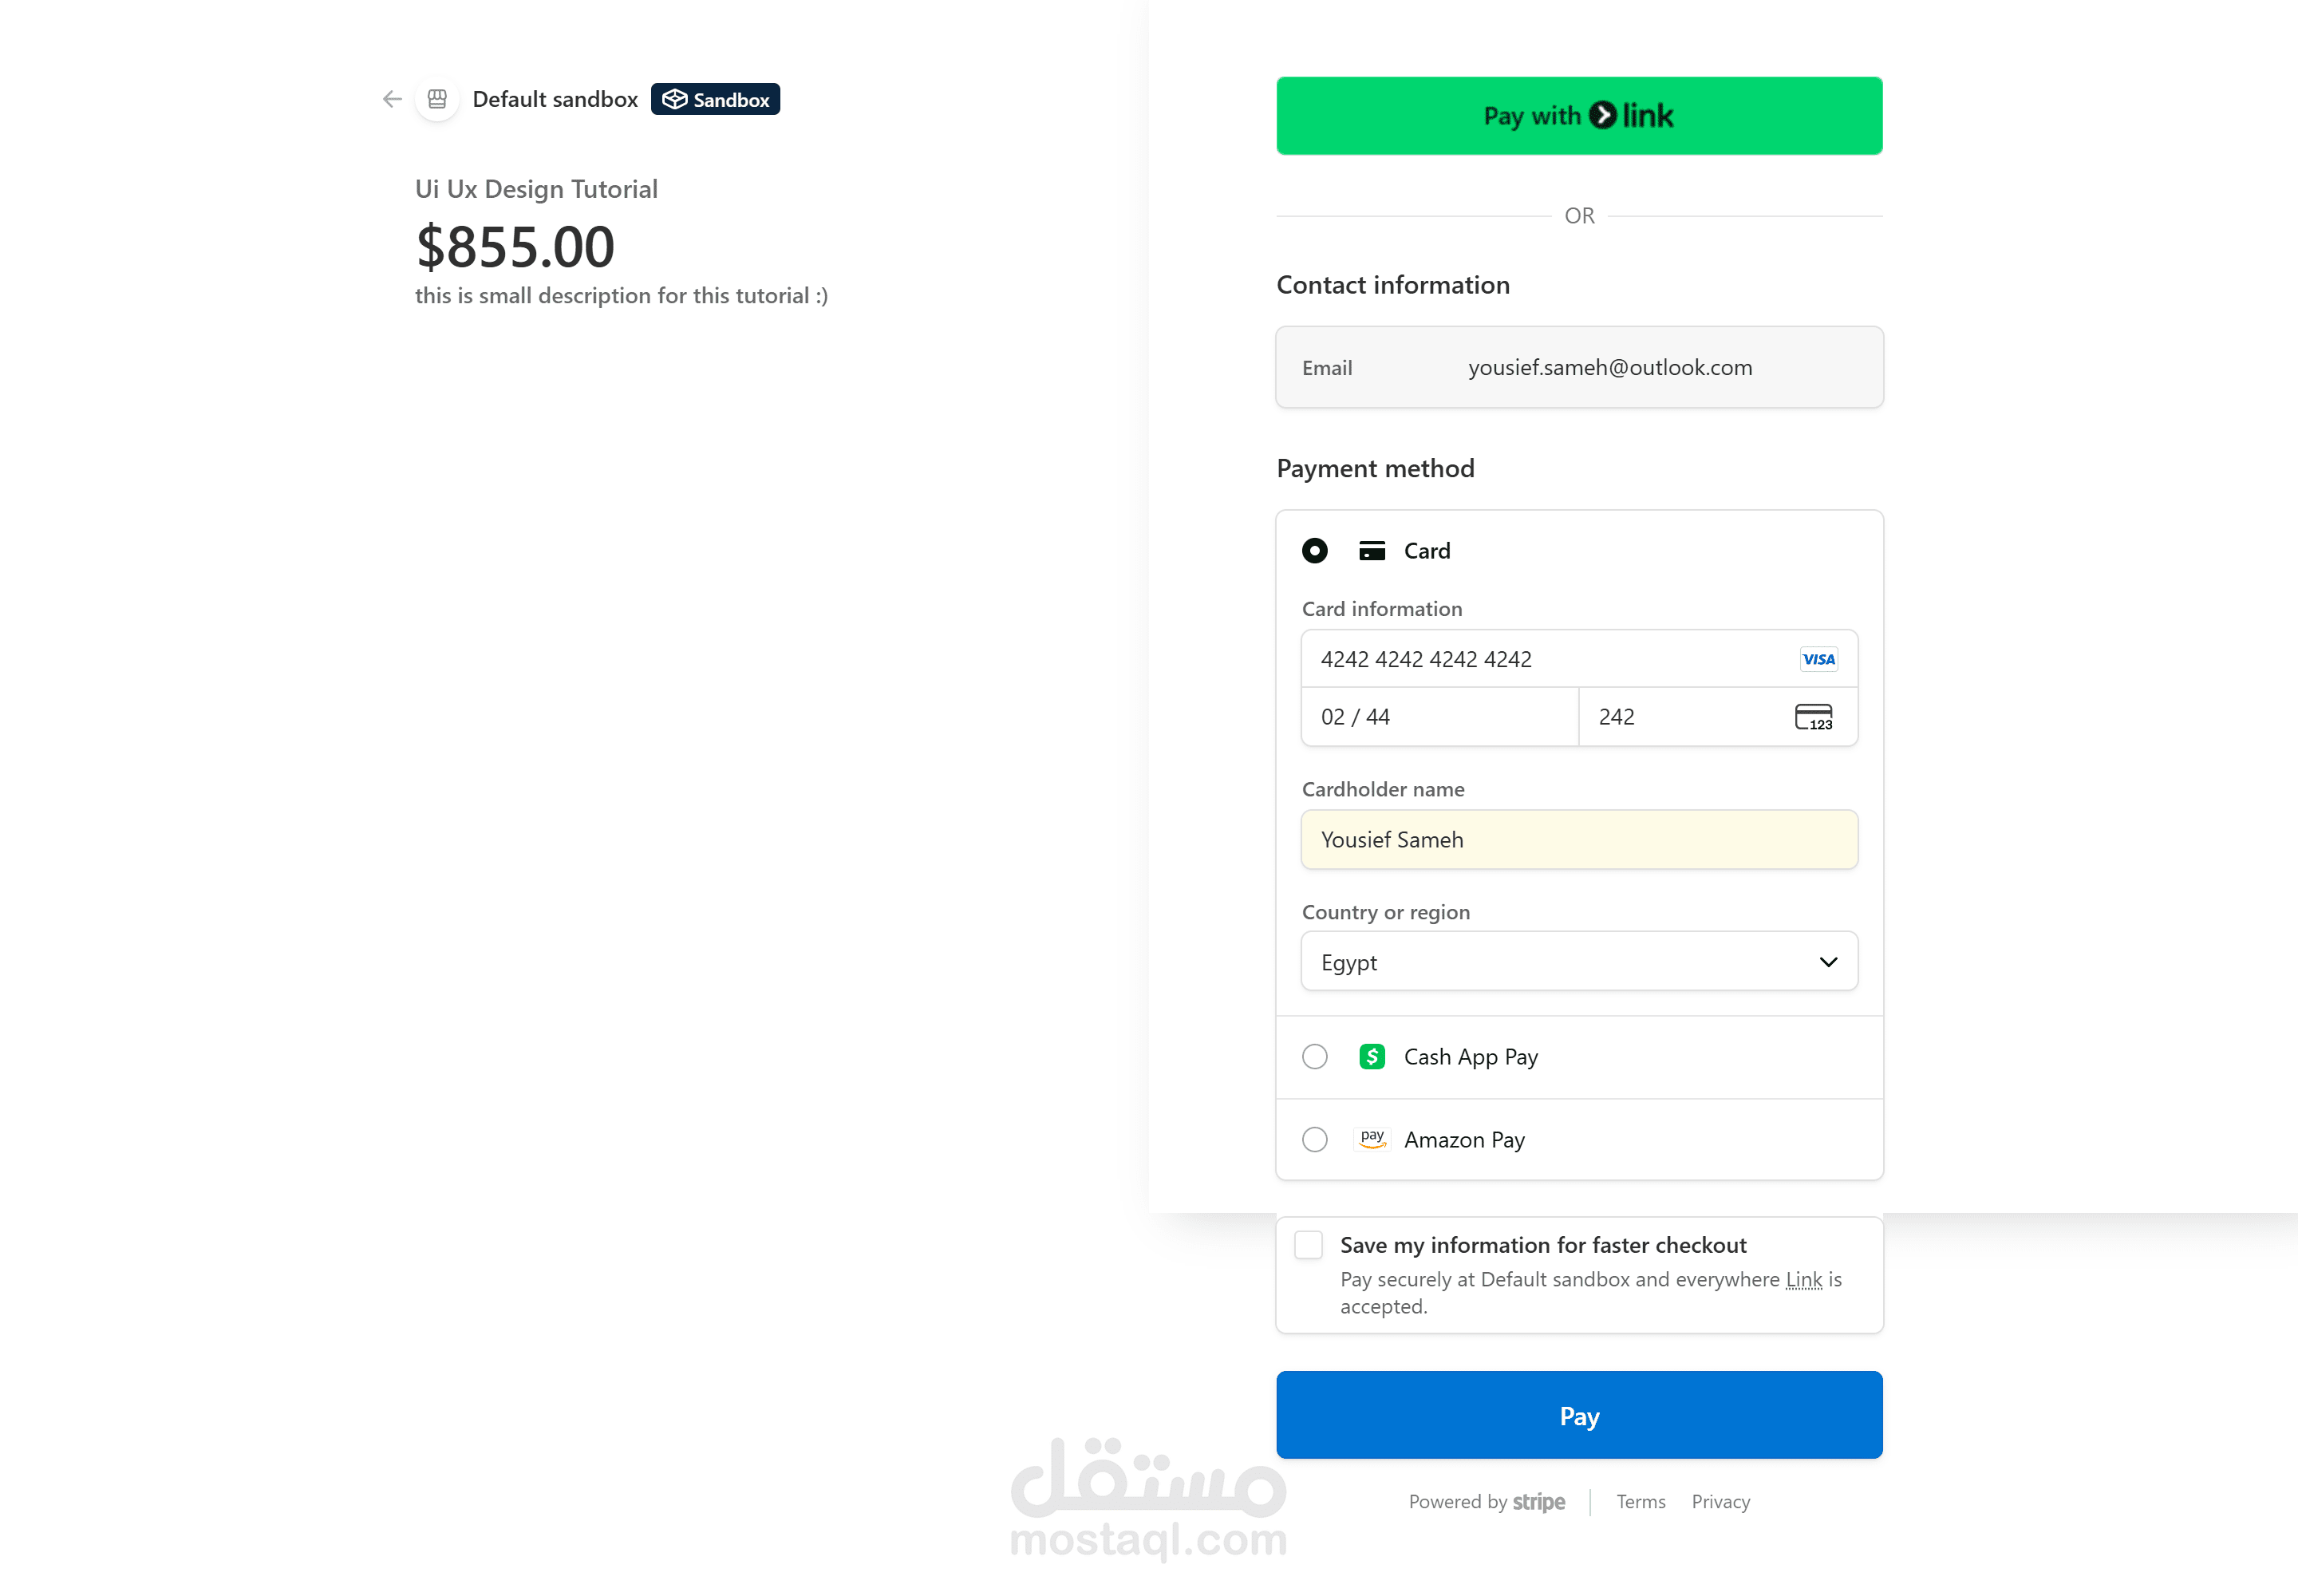Select the Amazon Pay radio button
2298x1596 pixels.
tap(1314, 1140)
